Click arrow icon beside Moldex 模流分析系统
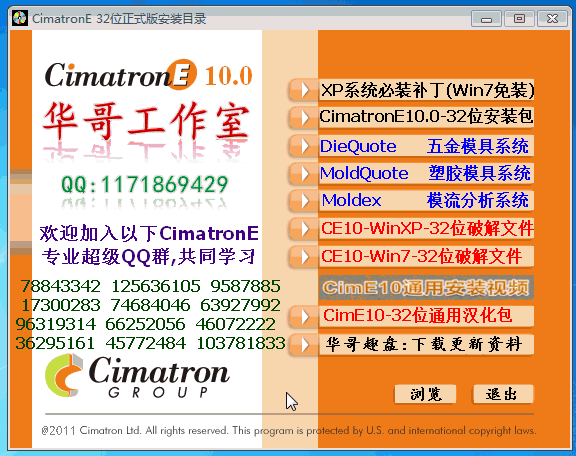This screenshot has width=576, height=456. (x=304, y=201)
